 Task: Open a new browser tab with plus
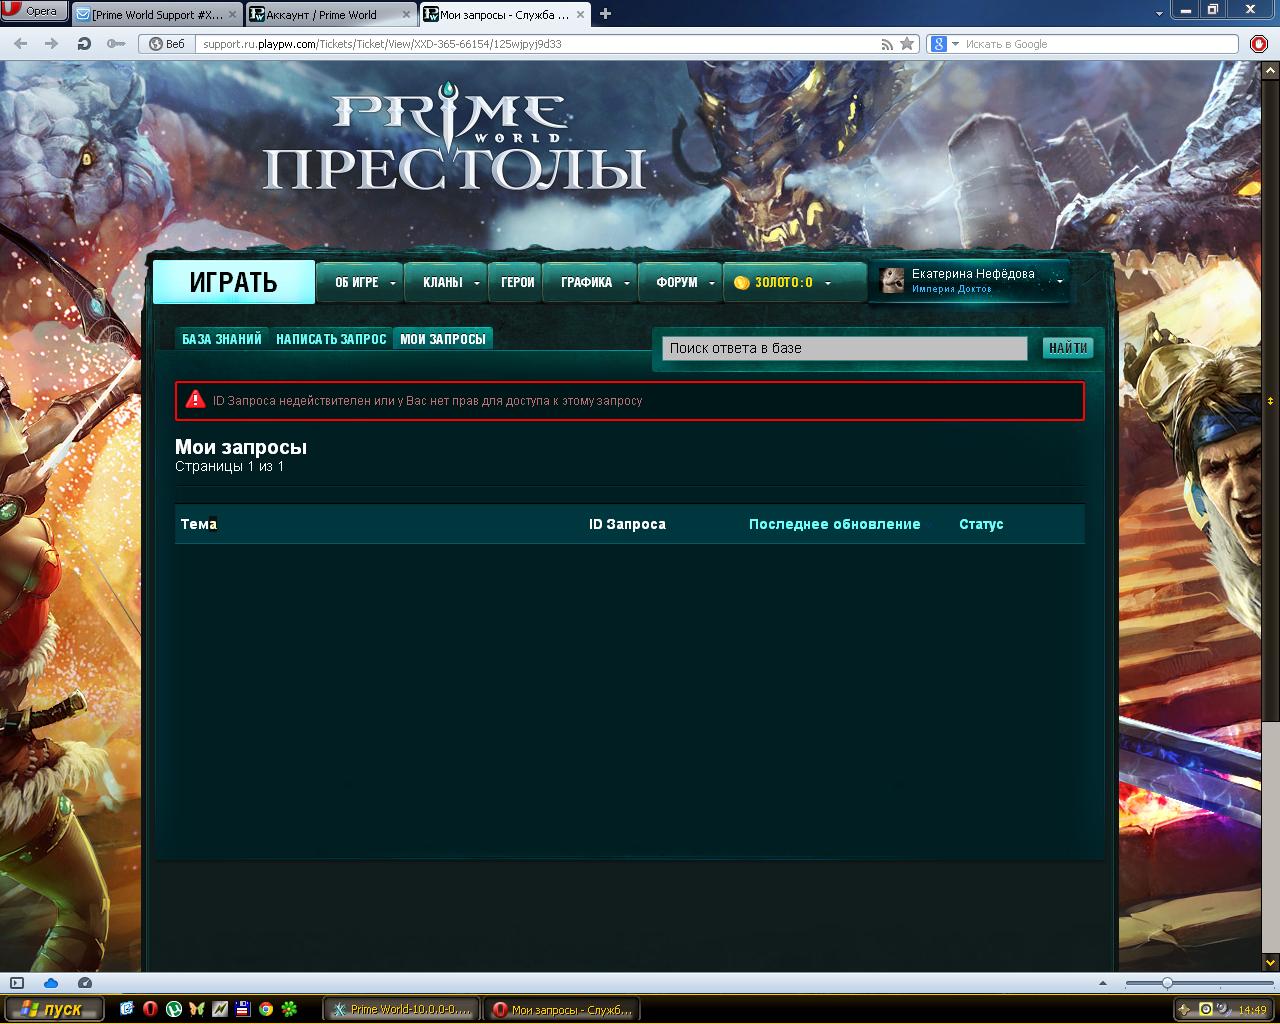(605, 14)
